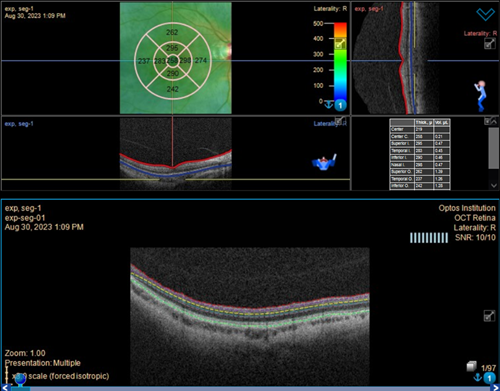The height and width of the screenshot is (391, 500).
Task: Click the standing patient orientation figure
Action: click(480, 96)
